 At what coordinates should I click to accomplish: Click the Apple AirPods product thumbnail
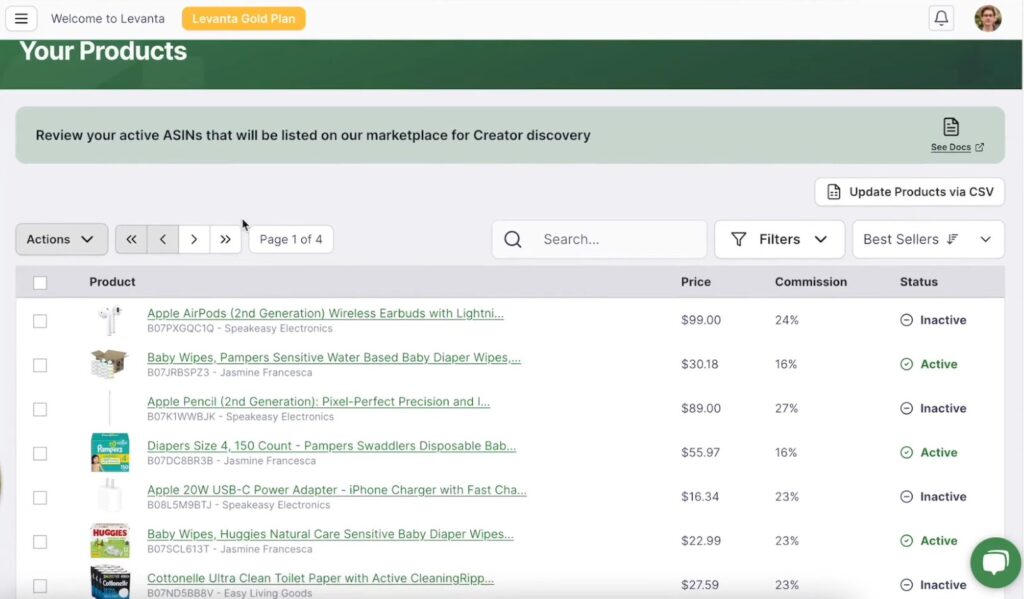click(x=110, y=320)
